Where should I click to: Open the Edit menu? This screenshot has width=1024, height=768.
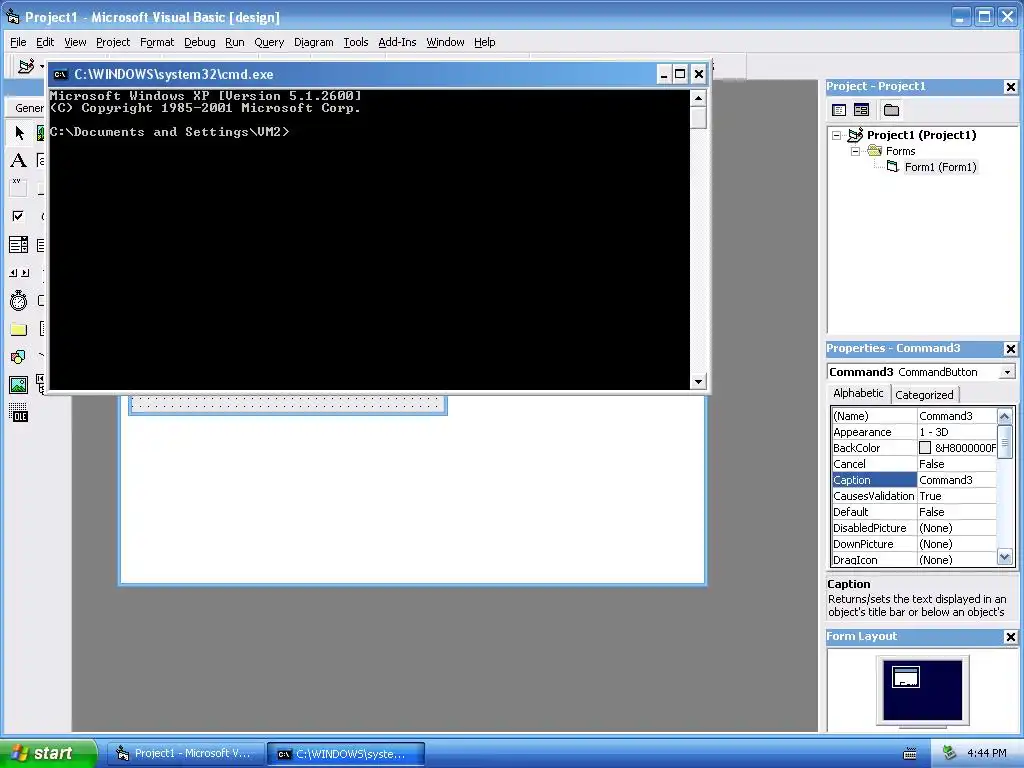(x=45, y=42)
